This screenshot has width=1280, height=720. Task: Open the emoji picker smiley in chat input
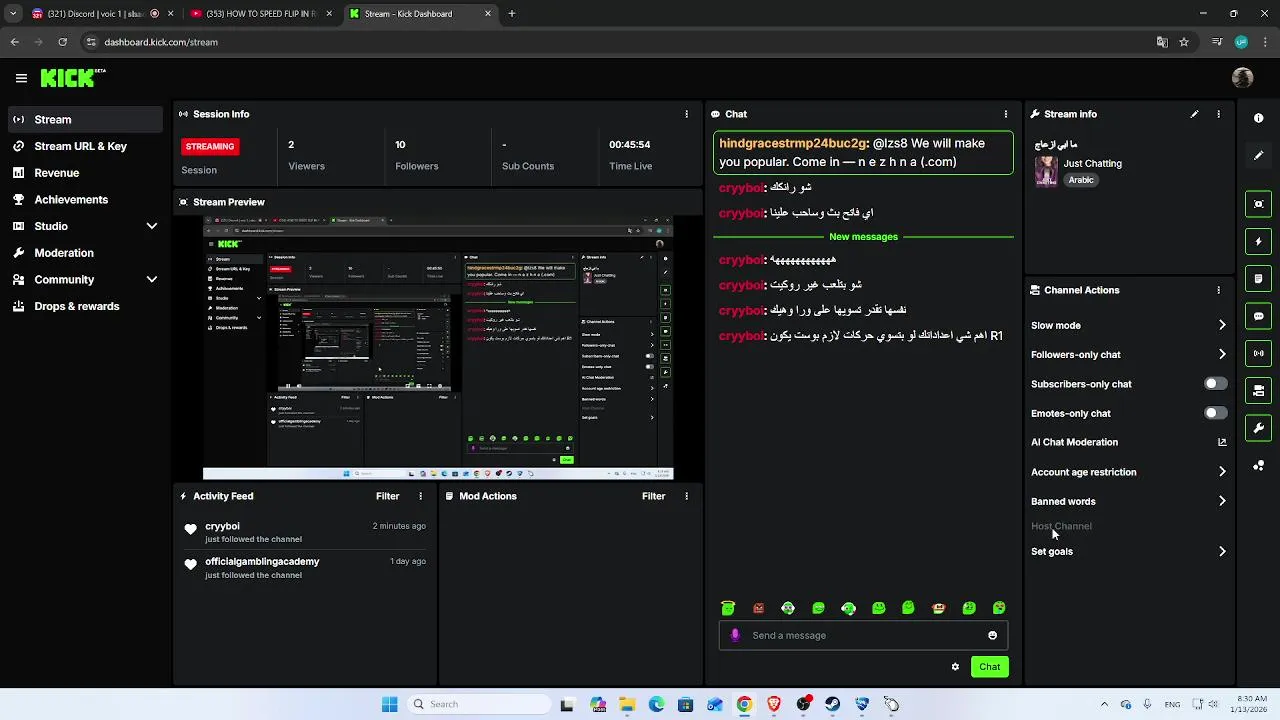click(992, 635)
